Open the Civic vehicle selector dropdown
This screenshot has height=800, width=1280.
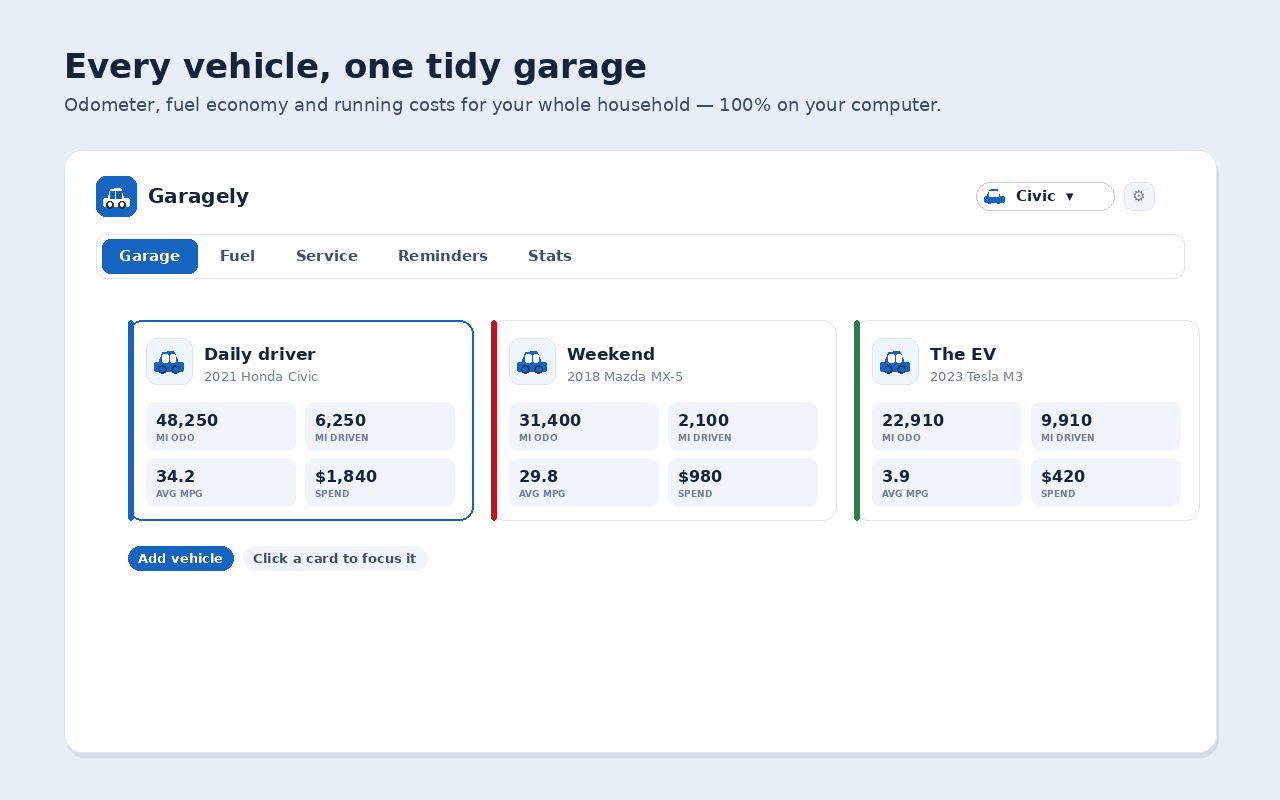coord(1045,196)
